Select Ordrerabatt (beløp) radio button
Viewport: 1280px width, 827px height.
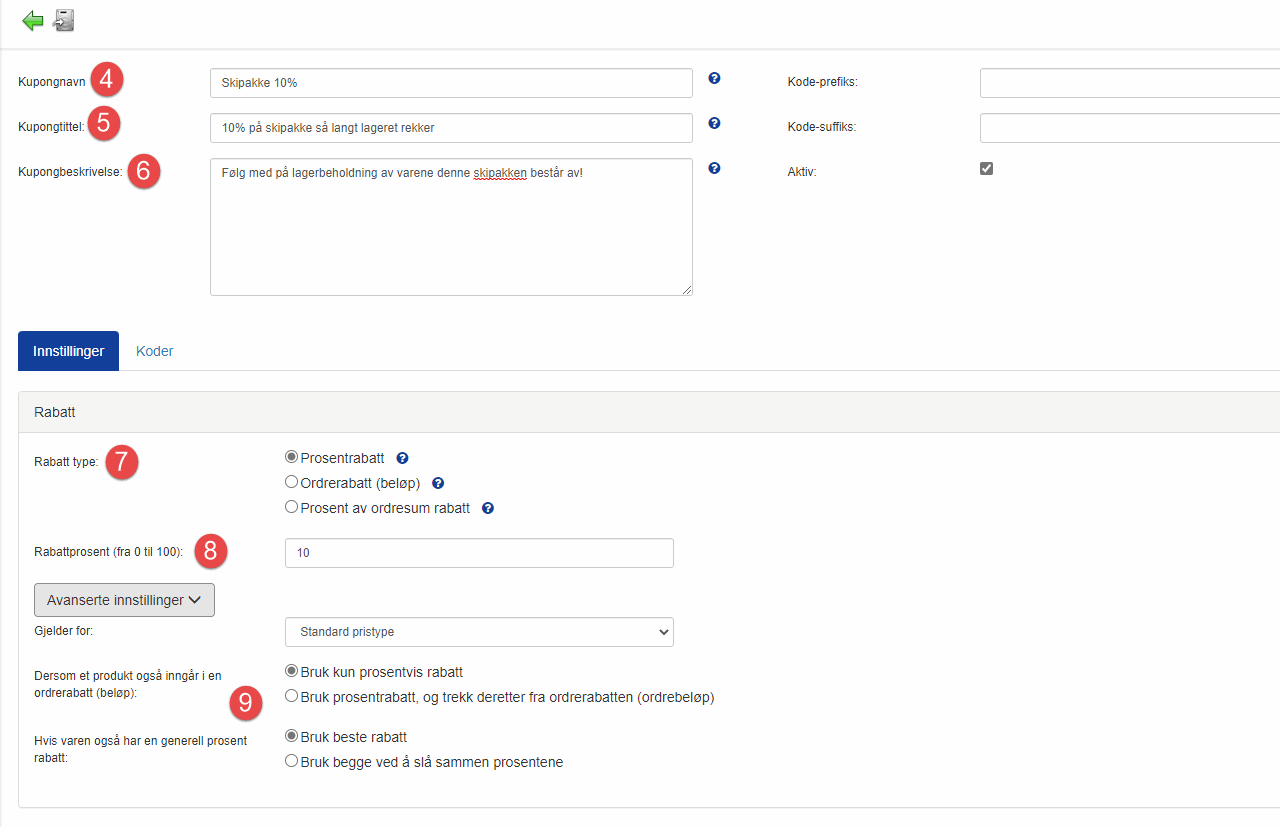click(292, 482)
